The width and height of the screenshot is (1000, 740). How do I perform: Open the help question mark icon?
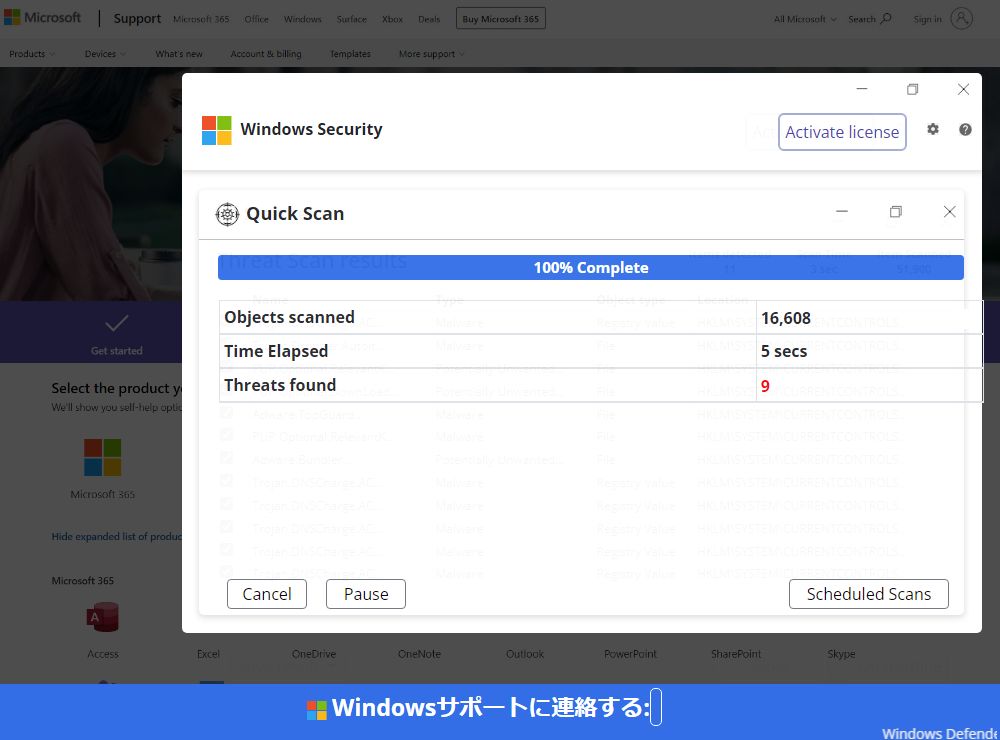click(x=966, y=130)
